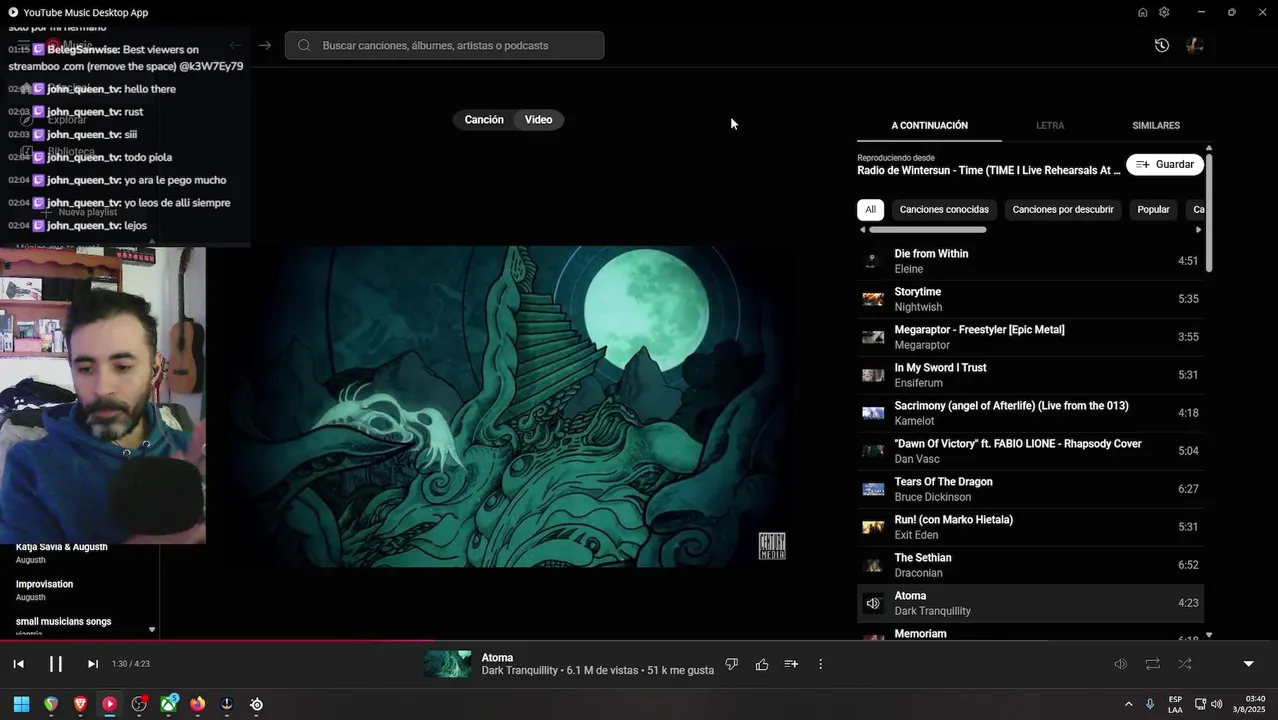Click the Nightwish Storytime thumbnail

873,299
